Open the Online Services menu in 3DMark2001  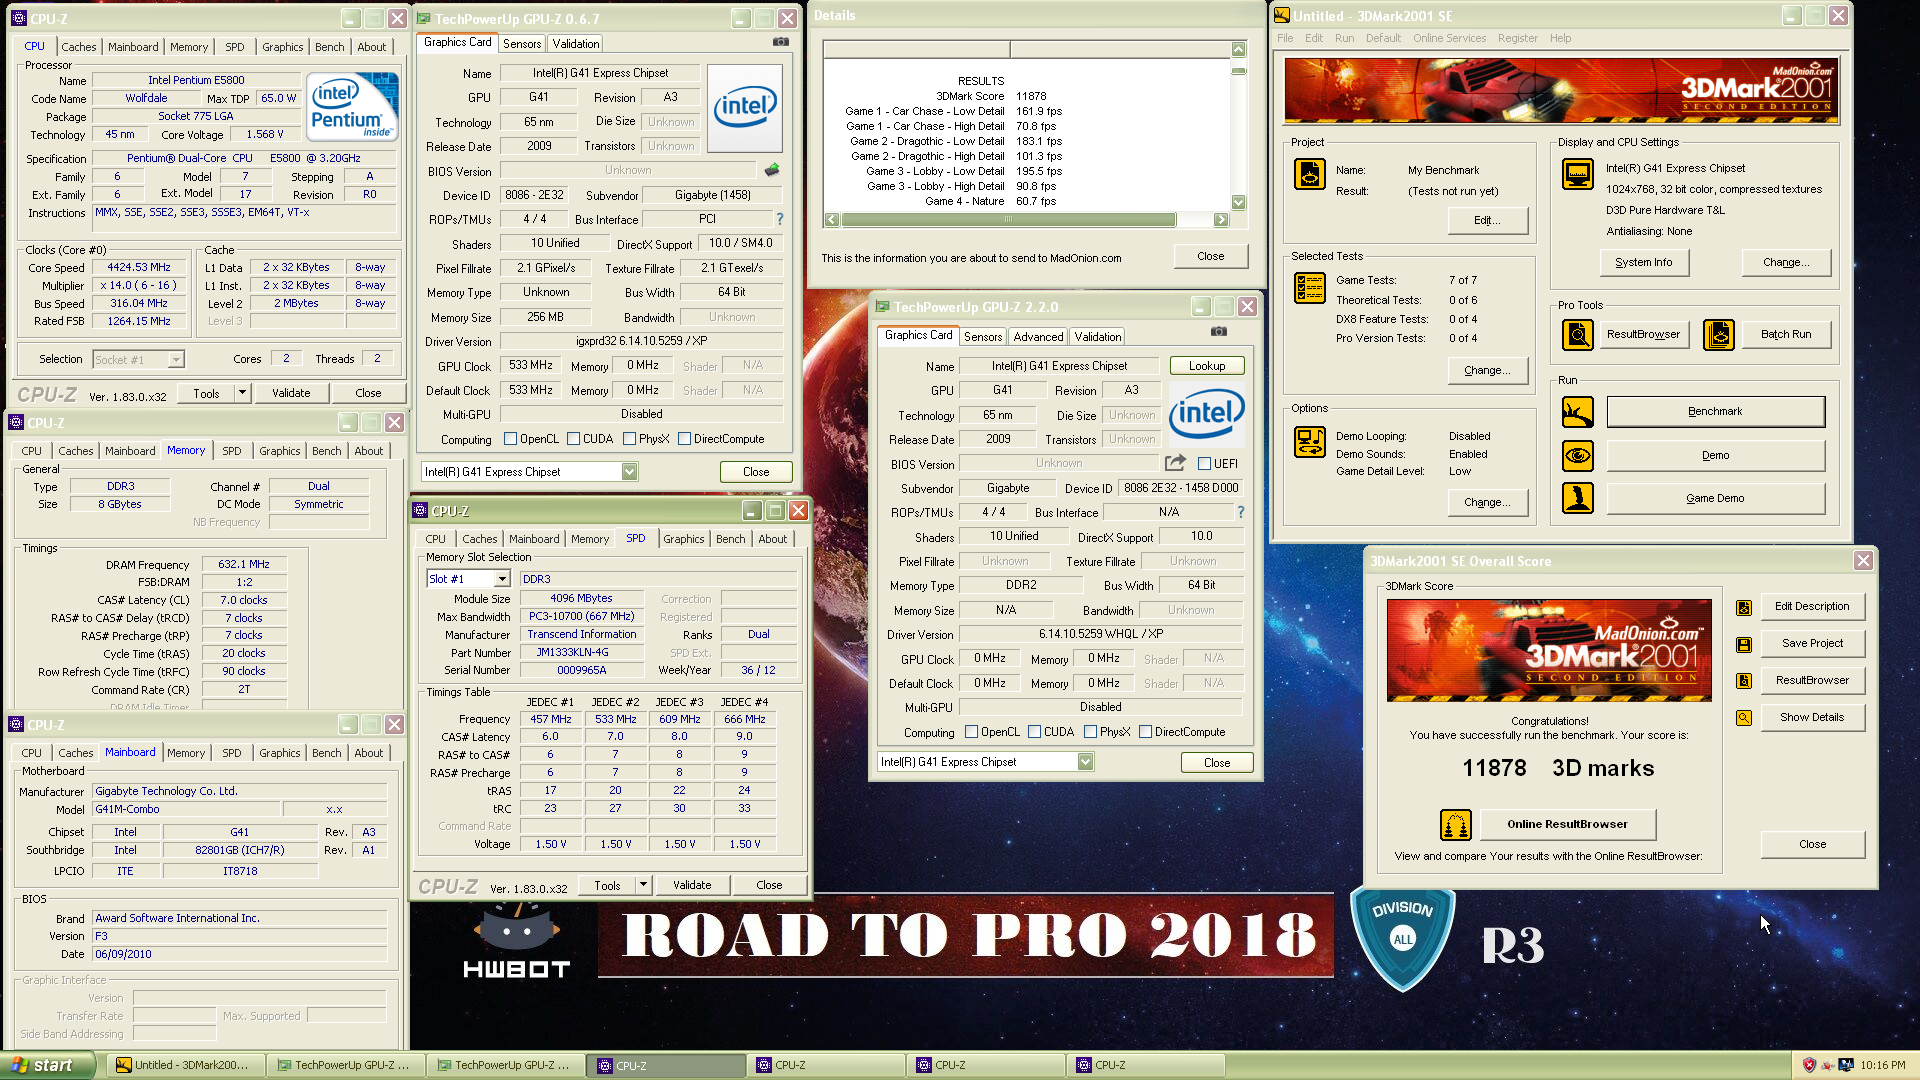tap(1449, 38)
